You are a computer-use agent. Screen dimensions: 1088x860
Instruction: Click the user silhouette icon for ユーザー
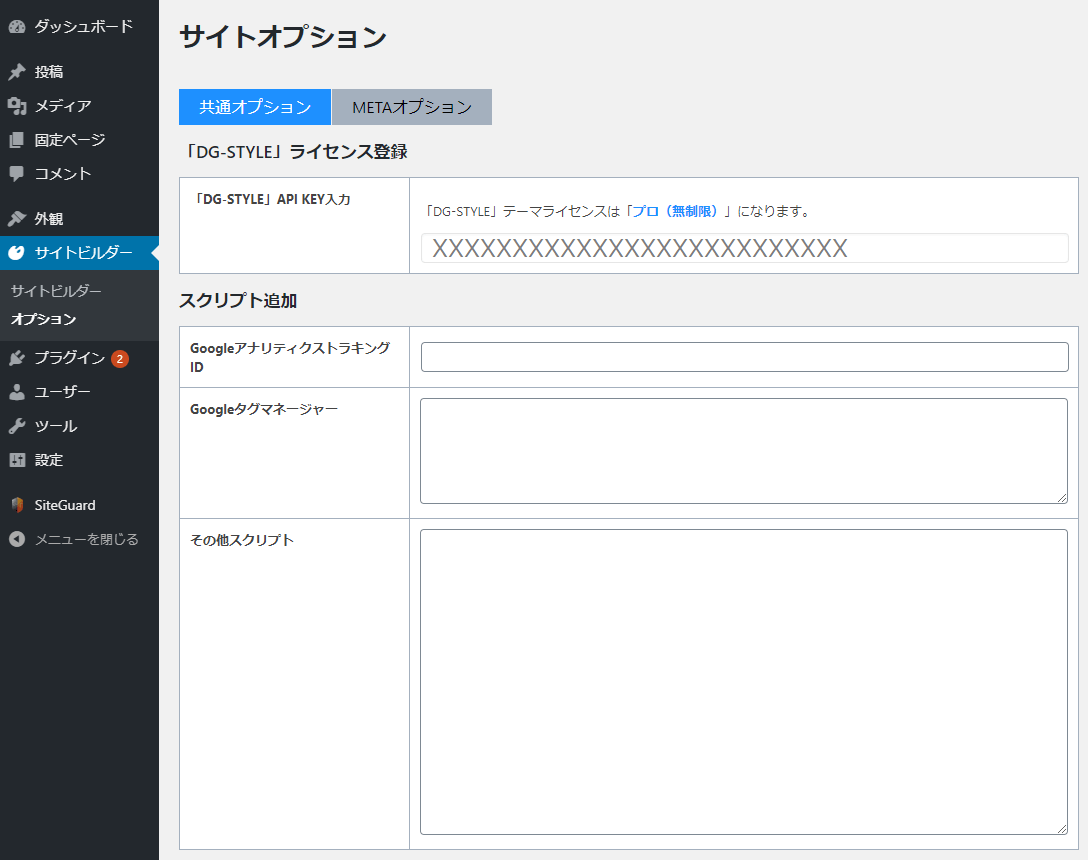point(17,392)
